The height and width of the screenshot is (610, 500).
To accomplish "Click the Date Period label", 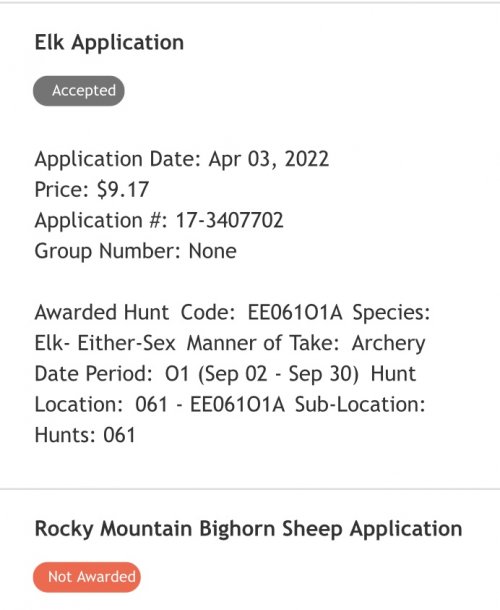I will tap(93, 374).
